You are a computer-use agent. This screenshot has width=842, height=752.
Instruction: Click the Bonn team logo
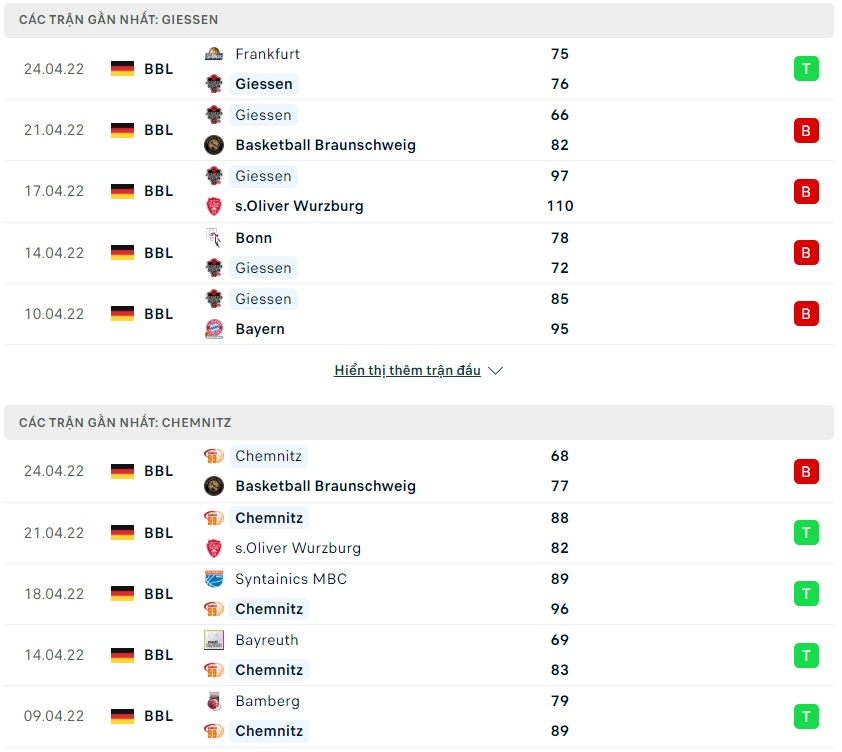213,238
